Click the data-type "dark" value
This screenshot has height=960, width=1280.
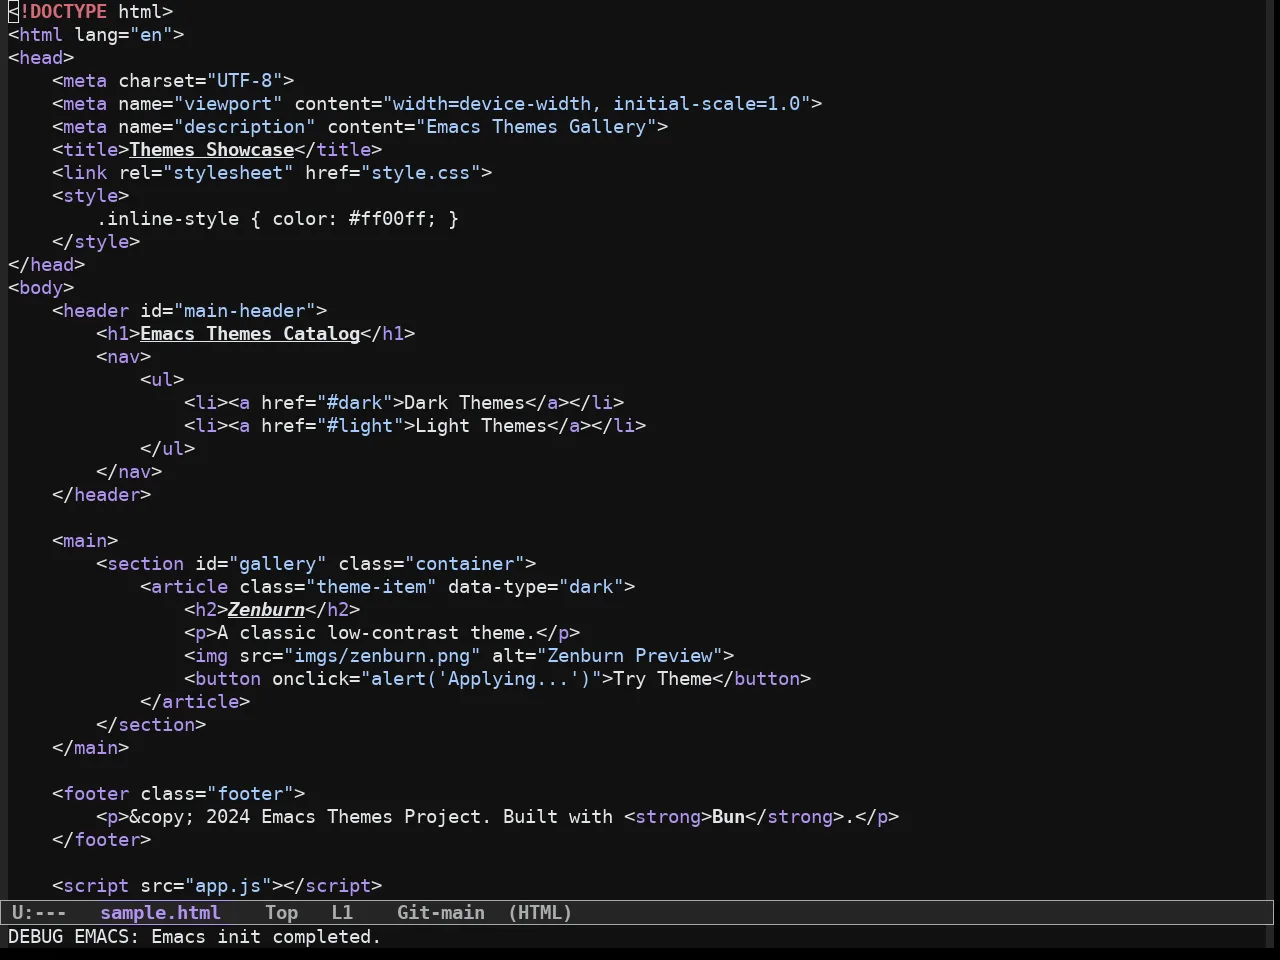click(592, 587)
